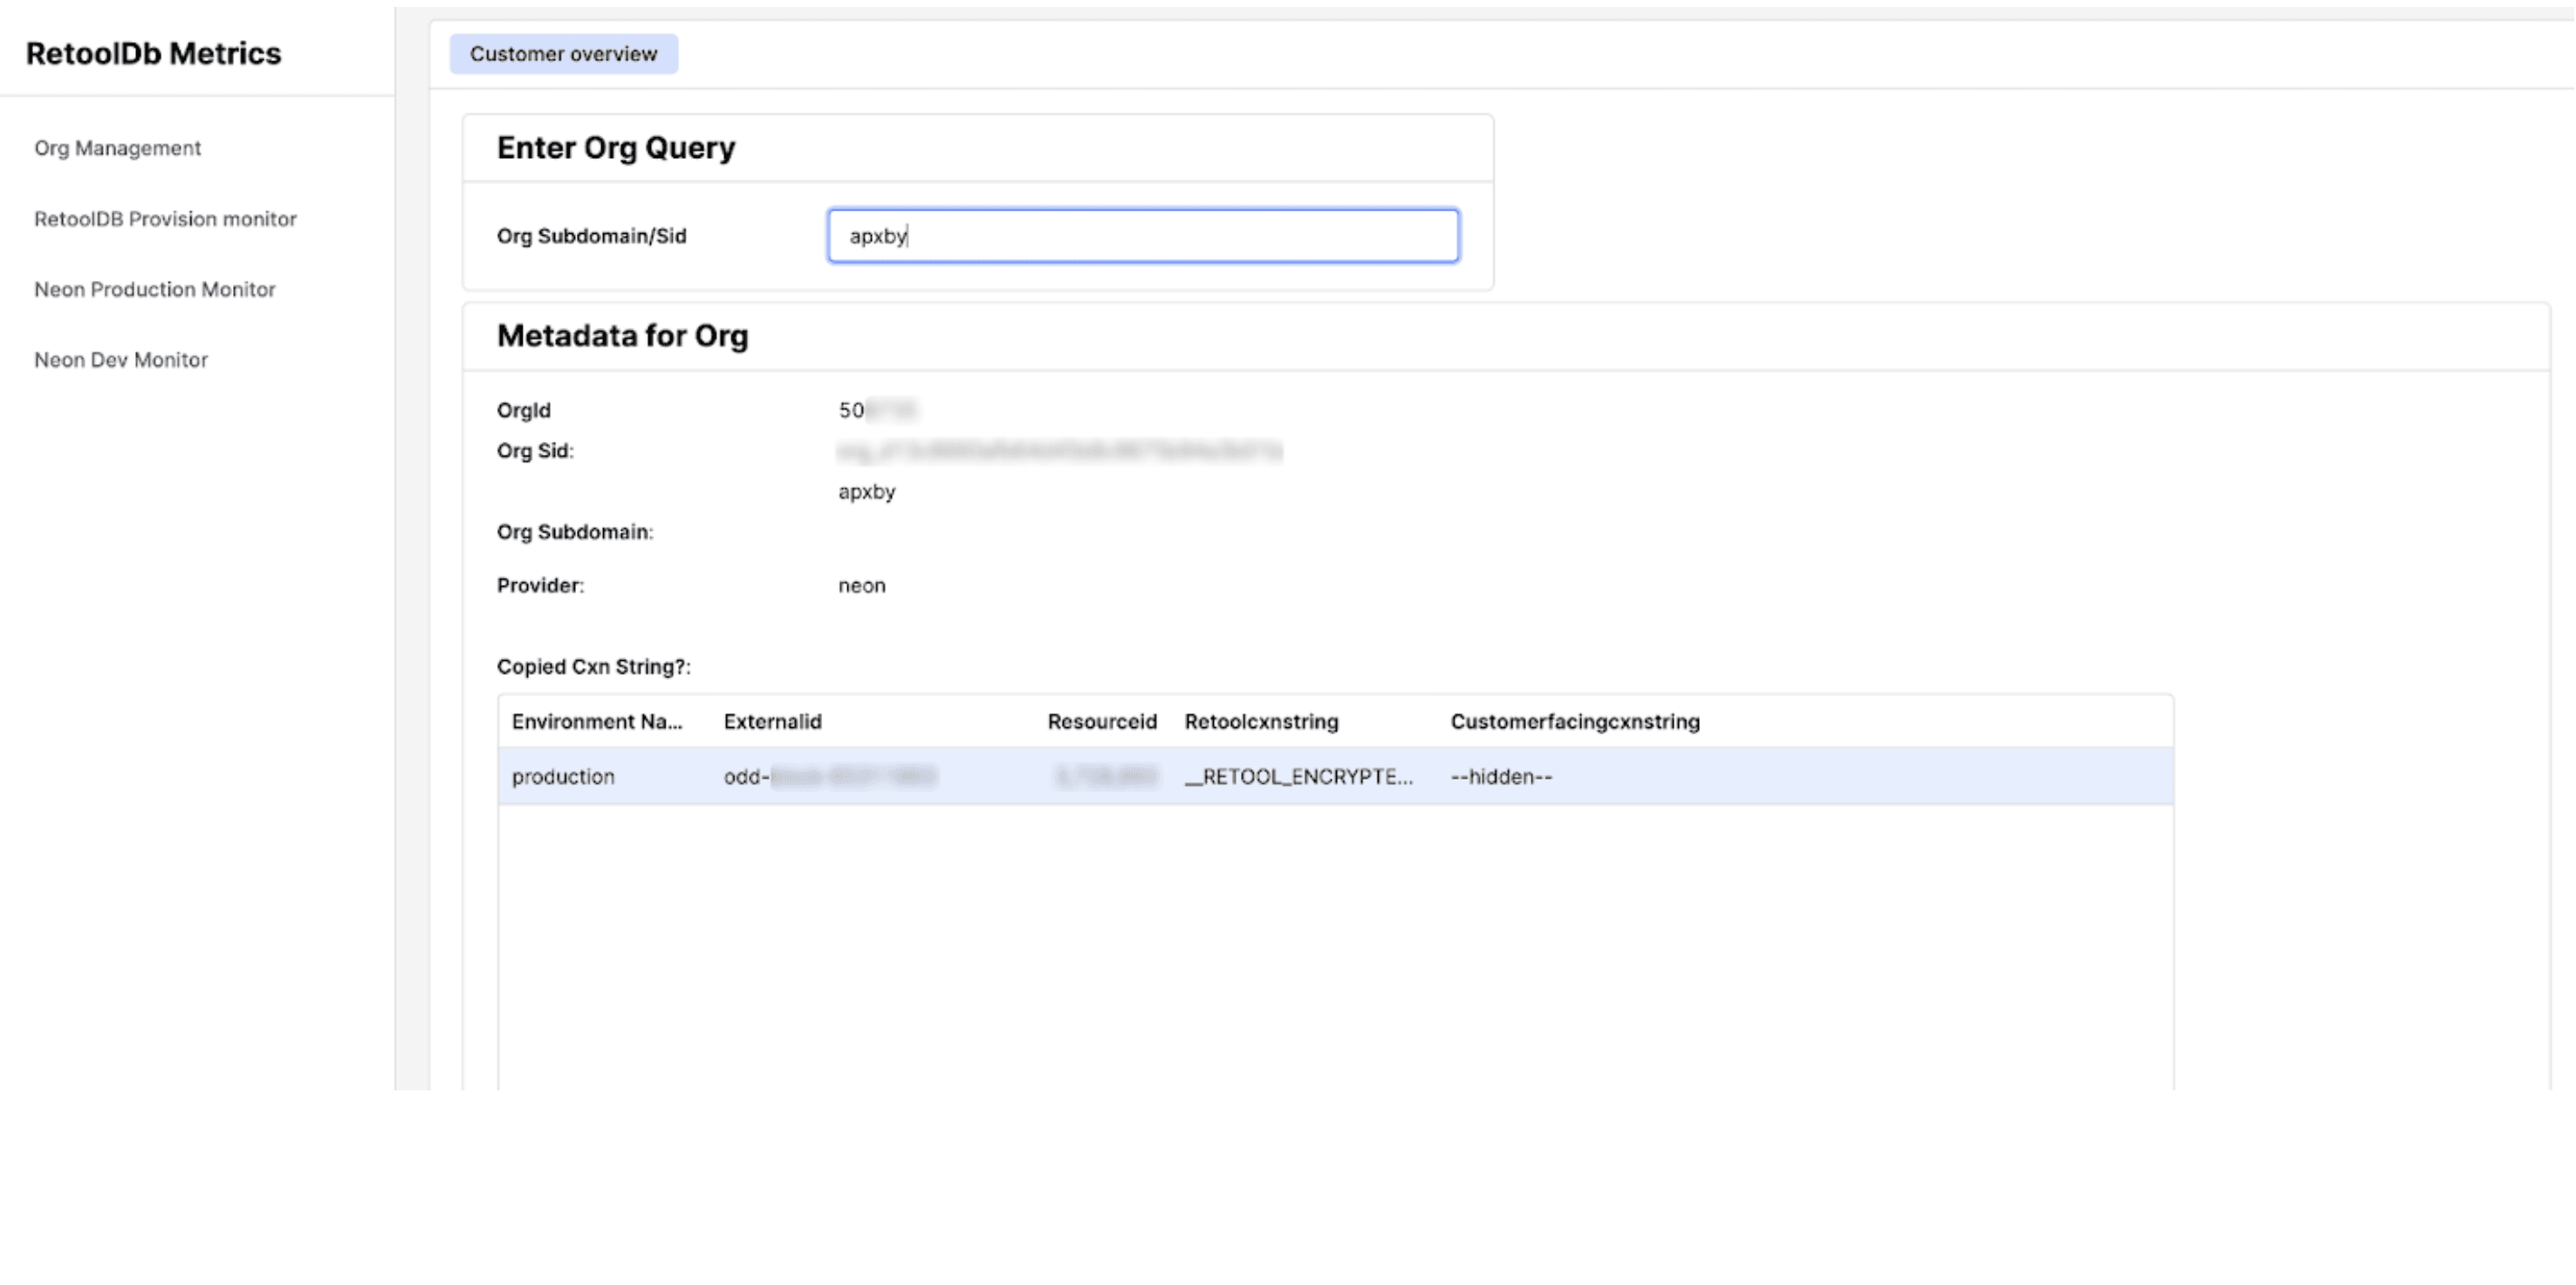2576x1285 pixels.
Task: Switch to the Customer overview tab
Action: pyautogui.click(x=563, y=54)
